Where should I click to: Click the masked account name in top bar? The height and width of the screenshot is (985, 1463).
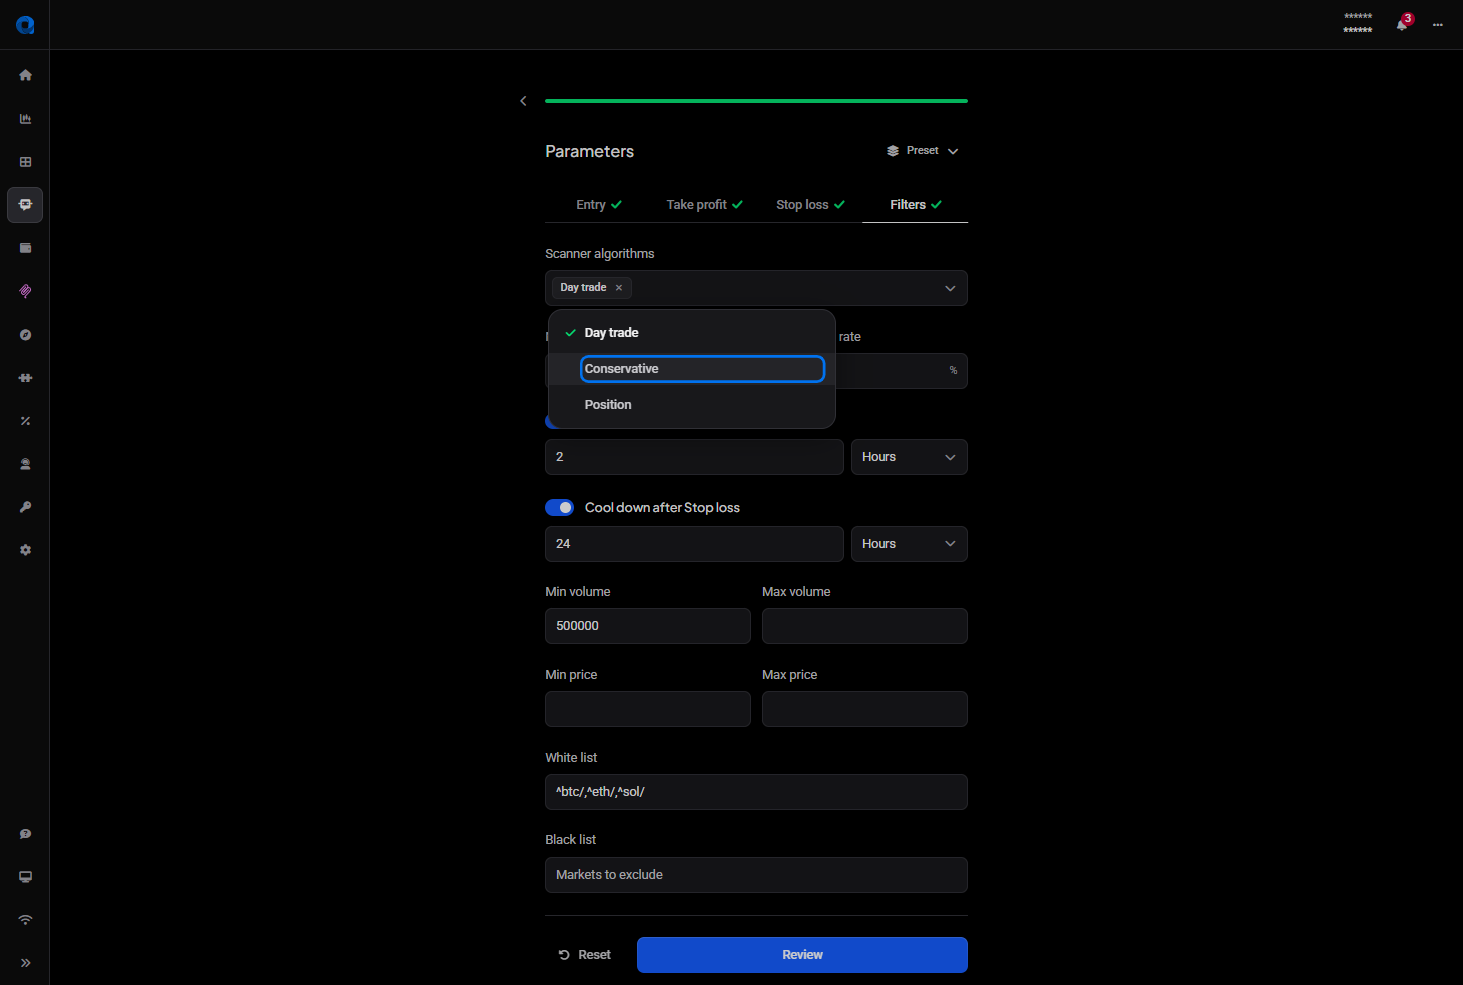(1358, 24)
